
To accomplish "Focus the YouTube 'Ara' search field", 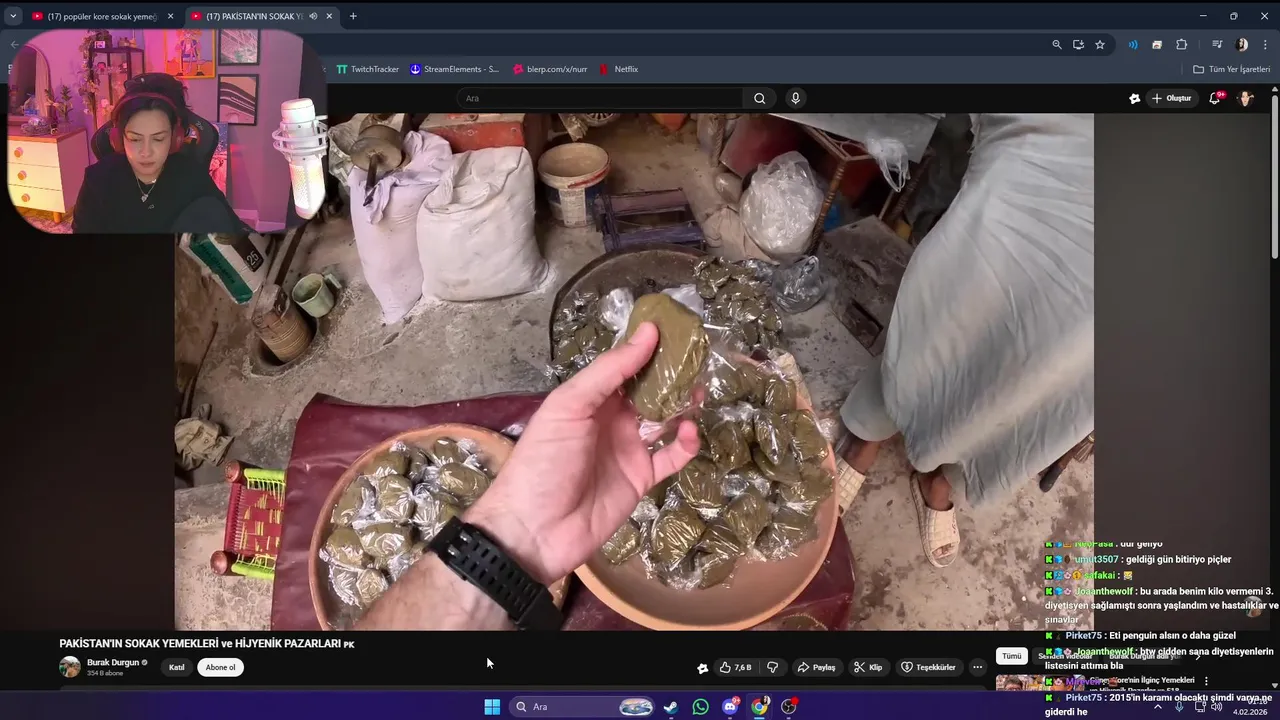I will [601, 98].
